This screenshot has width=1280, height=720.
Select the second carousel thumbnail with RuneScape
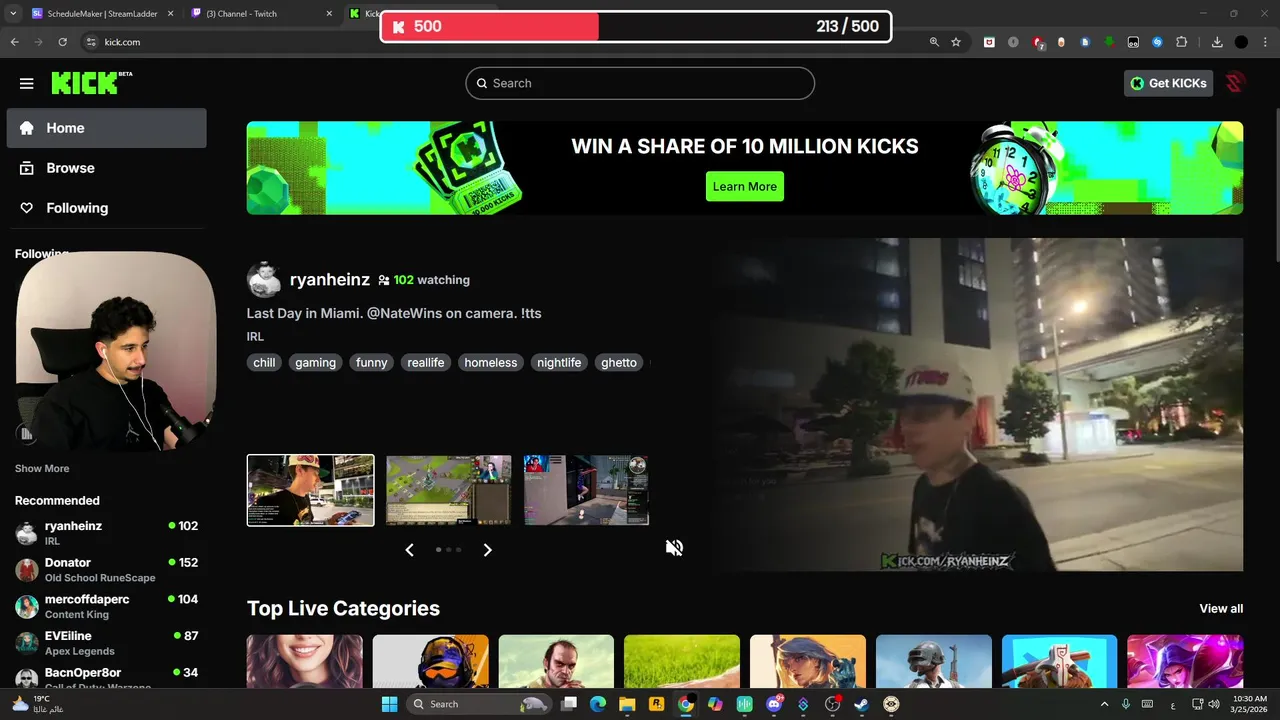click(449, 490)
